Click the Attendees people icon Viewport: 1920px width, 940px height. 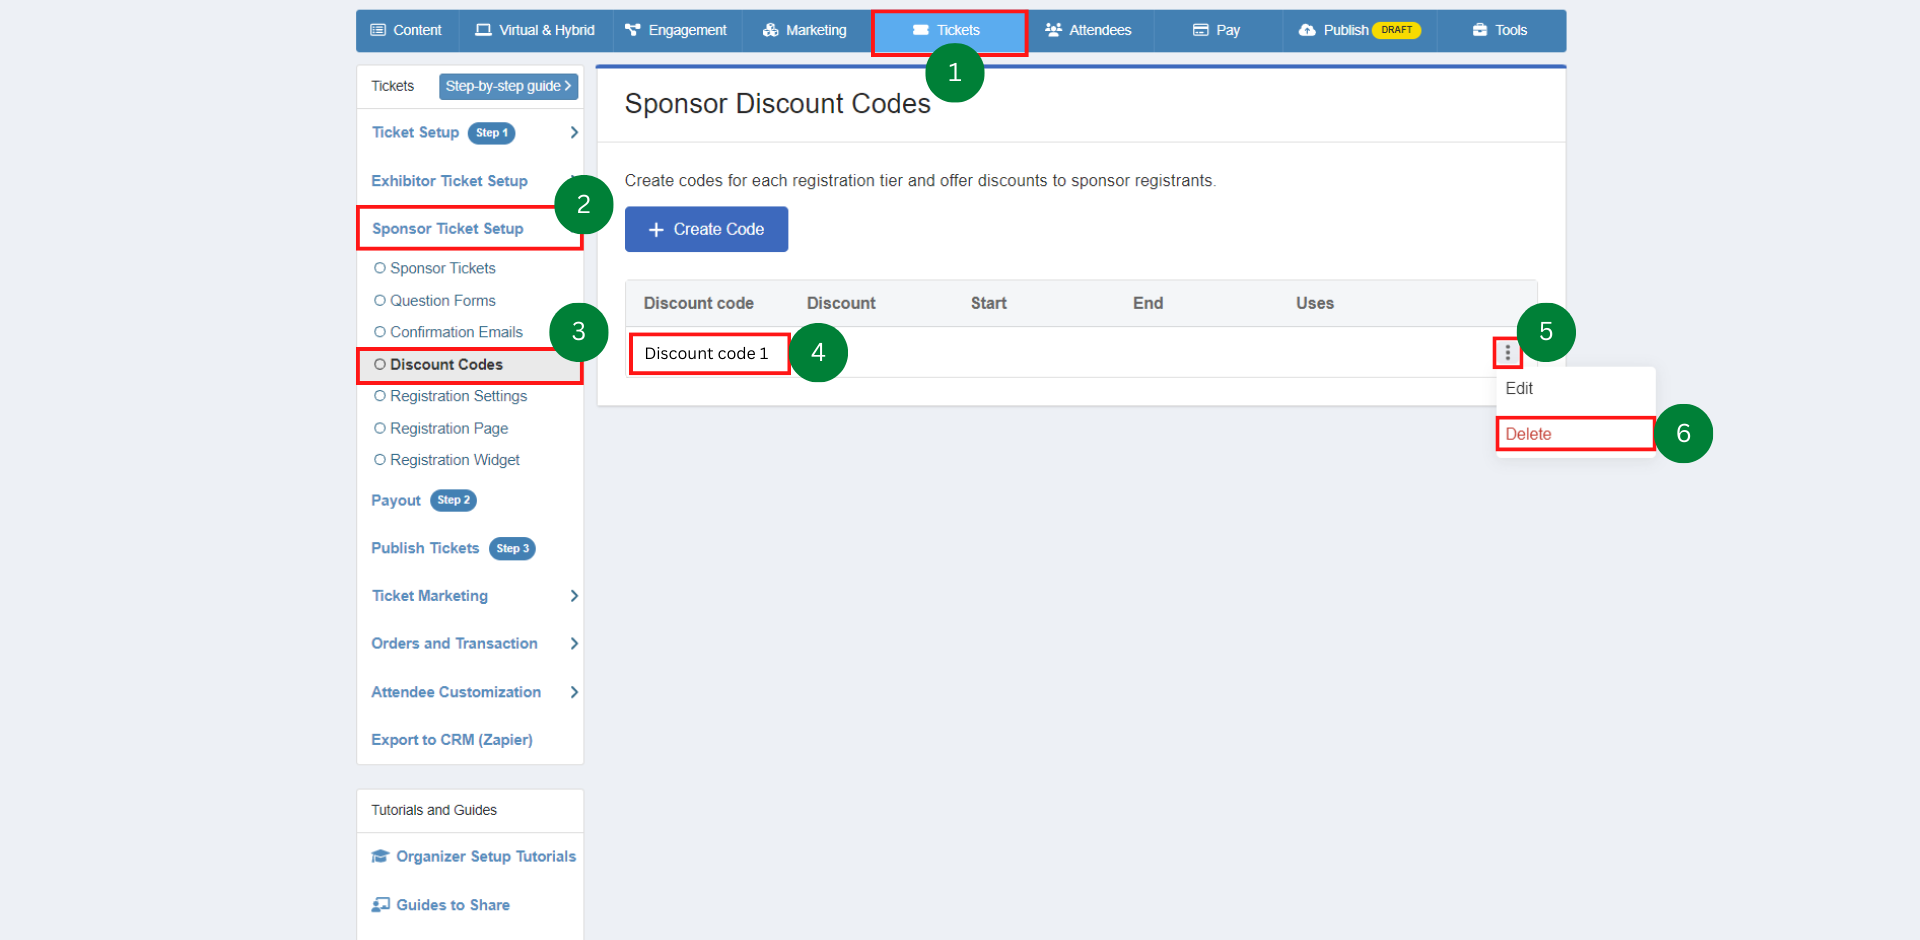(1052, 30)
